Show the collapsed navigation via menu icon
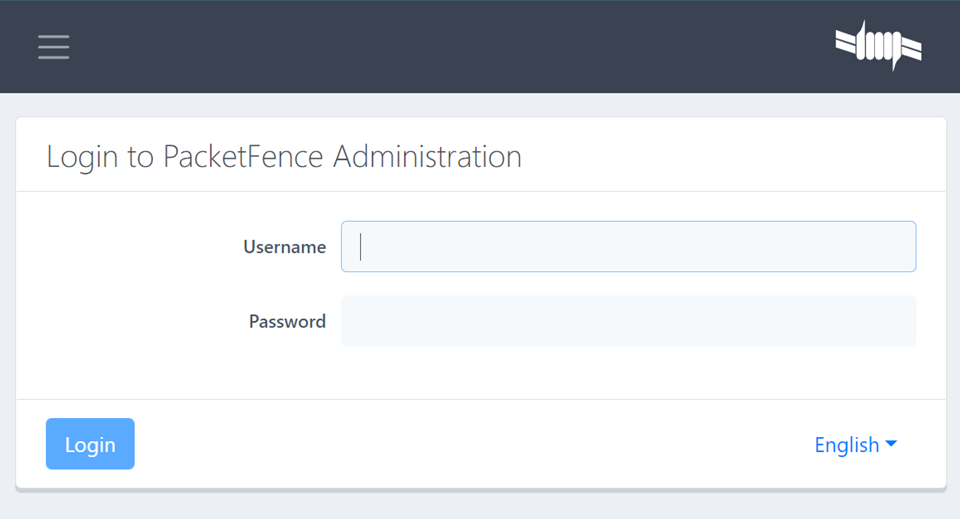 (53, 47)
